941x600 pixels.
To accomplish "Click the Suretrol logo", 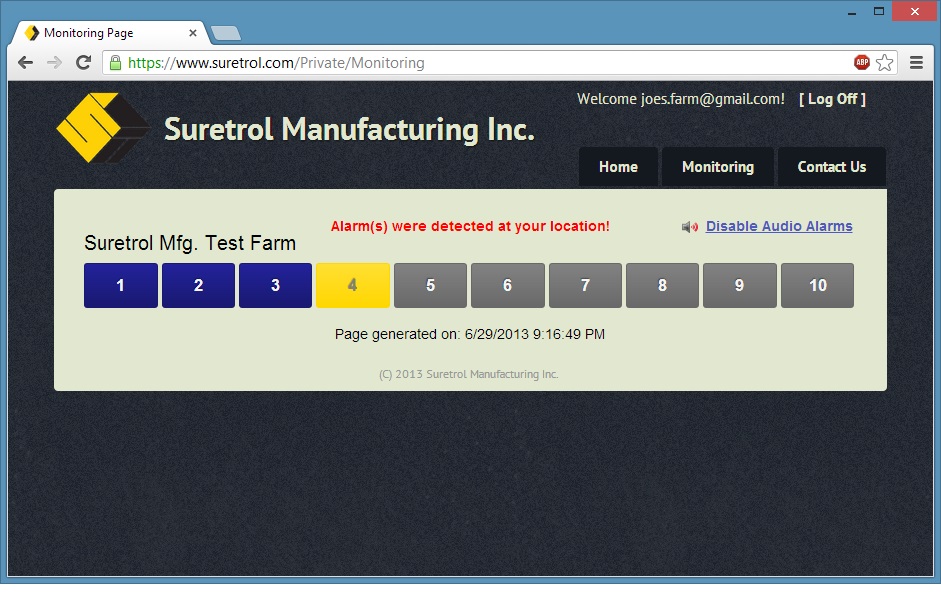I will [x=89, y=127].
